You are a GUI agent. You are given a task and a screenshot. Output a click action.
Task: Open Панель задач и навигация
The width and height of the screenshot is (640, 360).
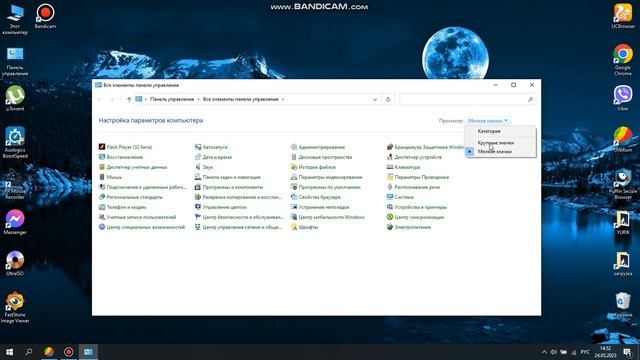click(227, 177)
